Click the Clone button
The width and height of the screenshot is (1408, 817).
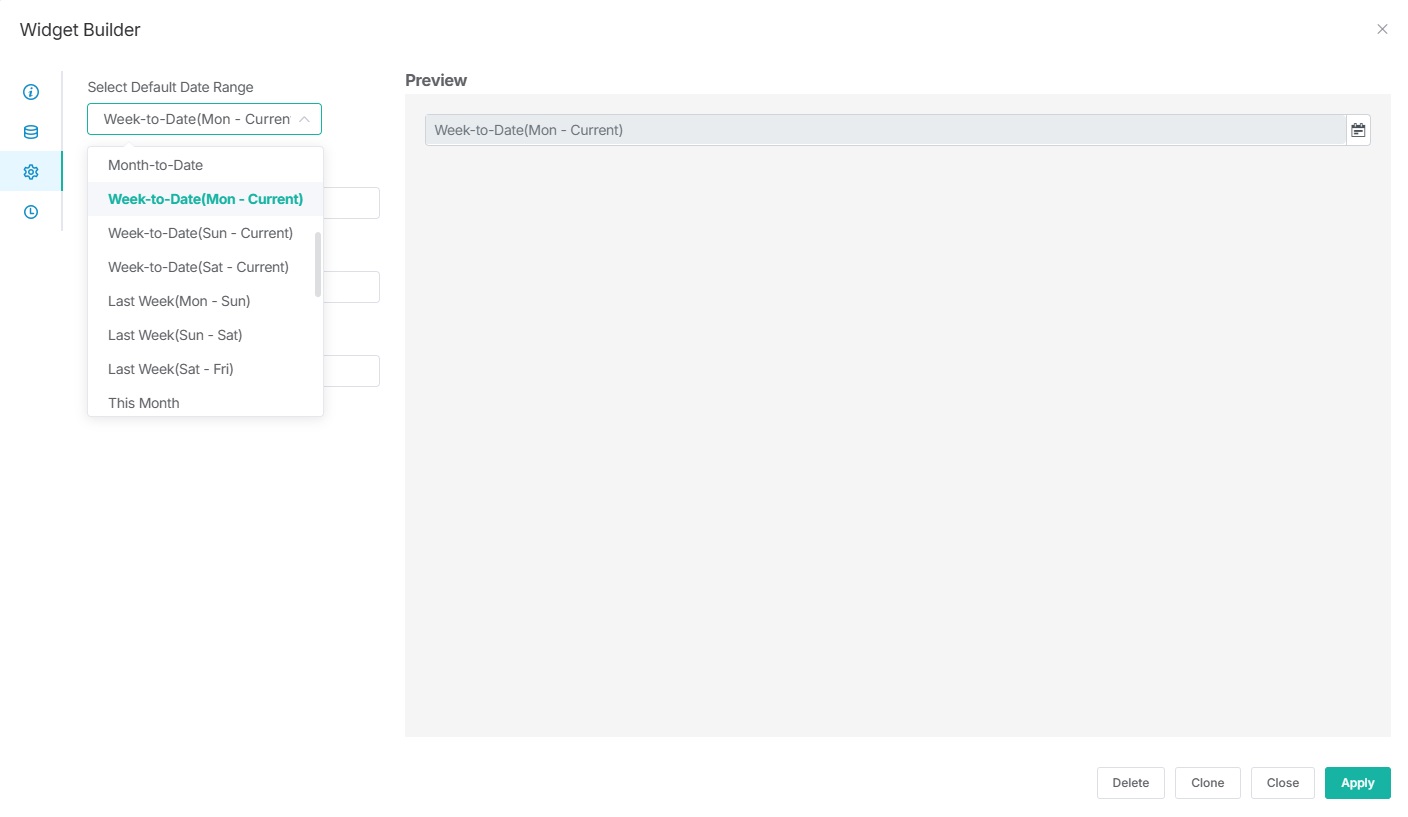[1207, 783]
